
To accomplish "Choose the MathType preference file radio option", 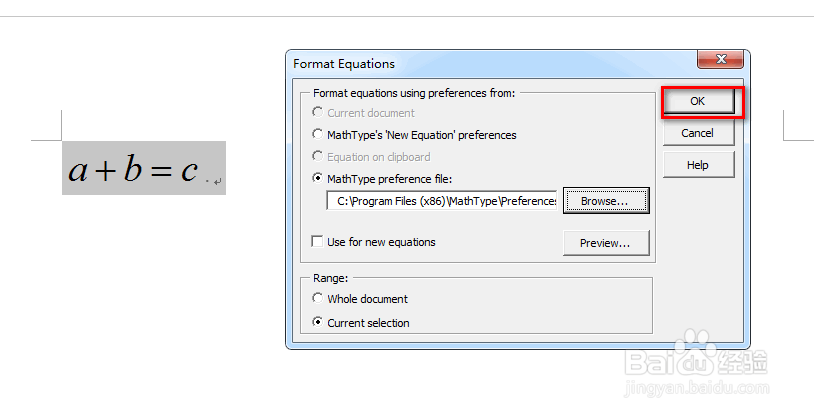I will [317, 178].
